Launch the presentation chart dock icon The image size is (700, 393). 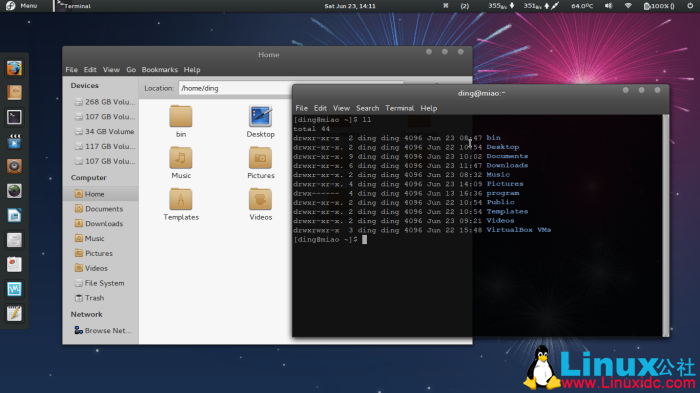pos(14,264)
